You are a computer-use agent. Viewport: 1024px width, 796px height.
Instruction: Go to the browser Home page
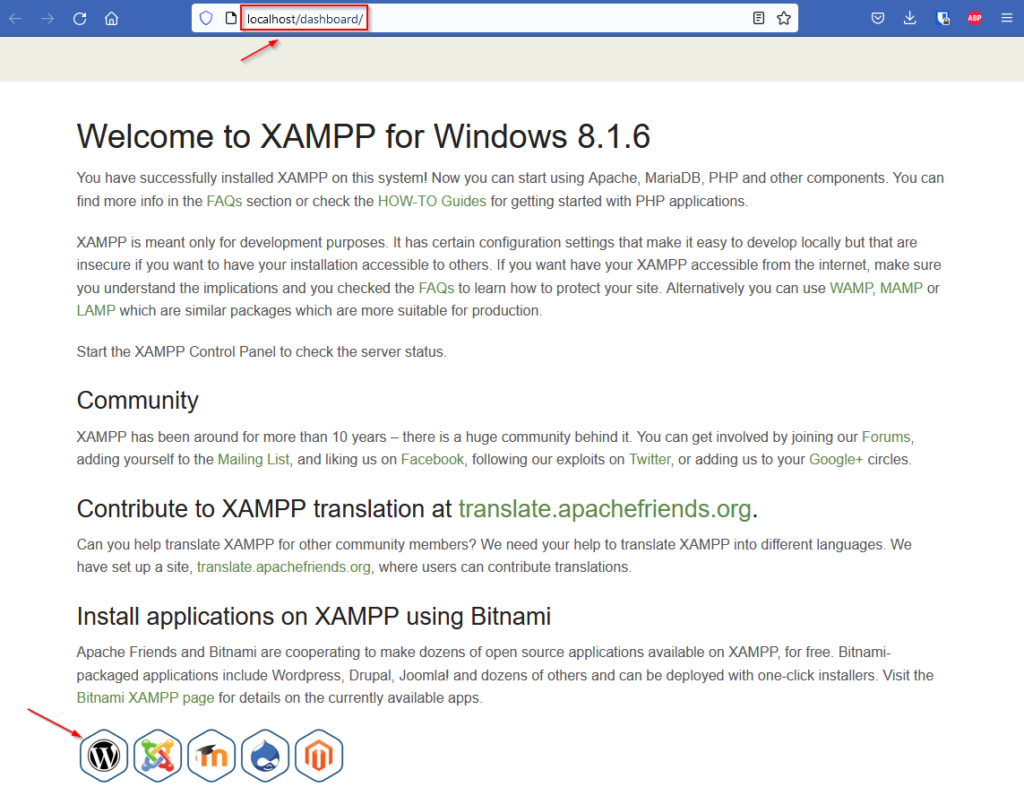point(112,18)
